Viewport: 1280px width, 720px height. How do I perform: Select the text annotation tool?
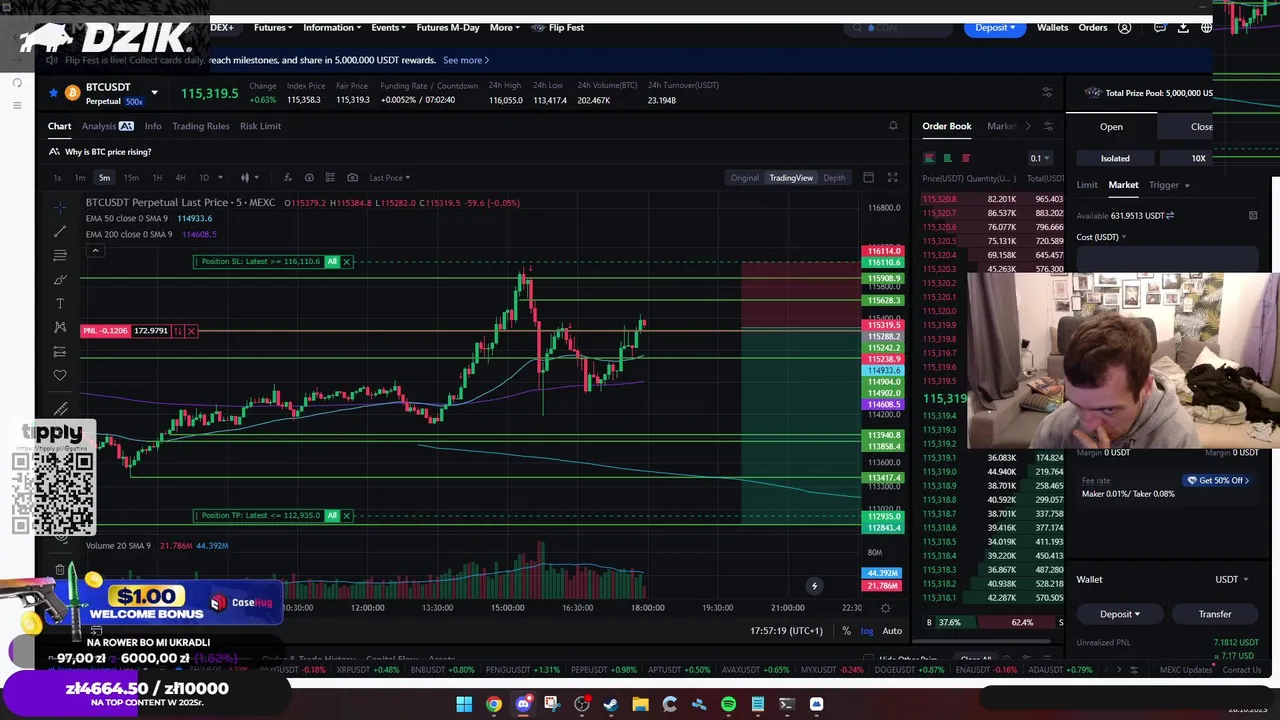coord(60,303)
